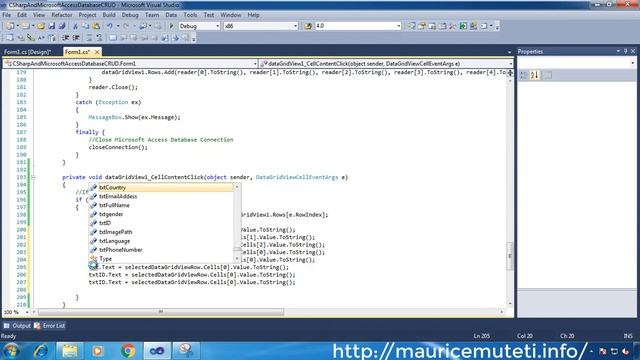The image size is (640, 360).
Task: Open the 4.0 find combo box dropdown
Action: (x=398, y=26)
